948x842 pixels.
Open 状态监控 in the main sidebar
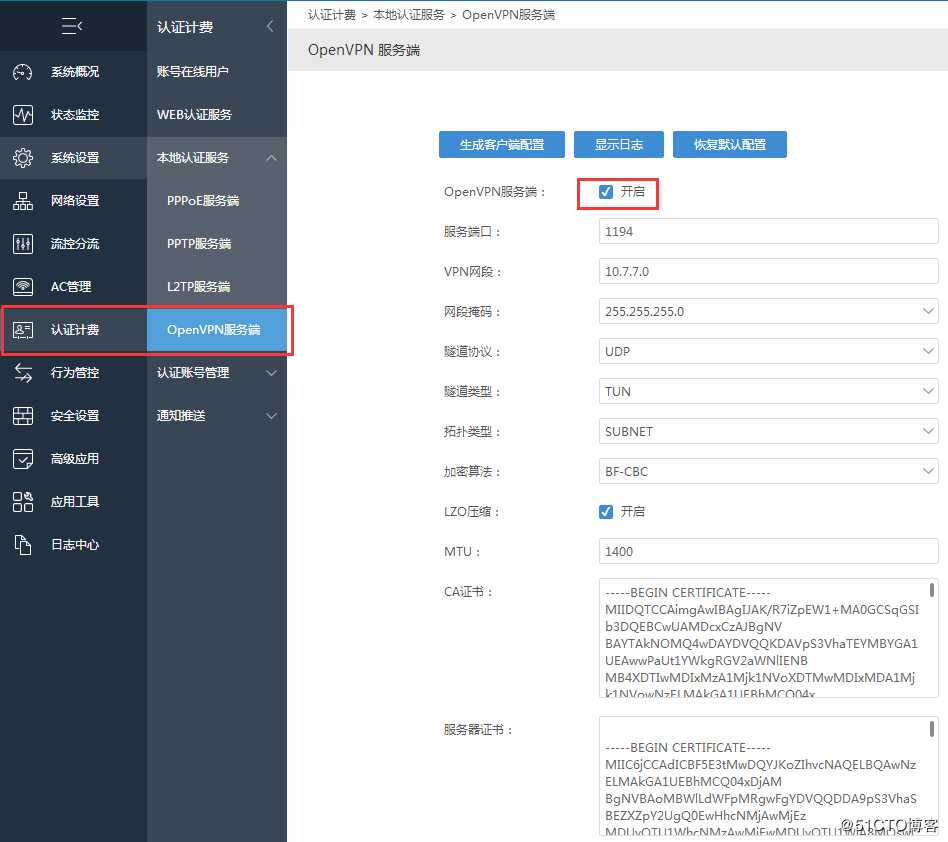pyautogui.click(x=73, y=115)
